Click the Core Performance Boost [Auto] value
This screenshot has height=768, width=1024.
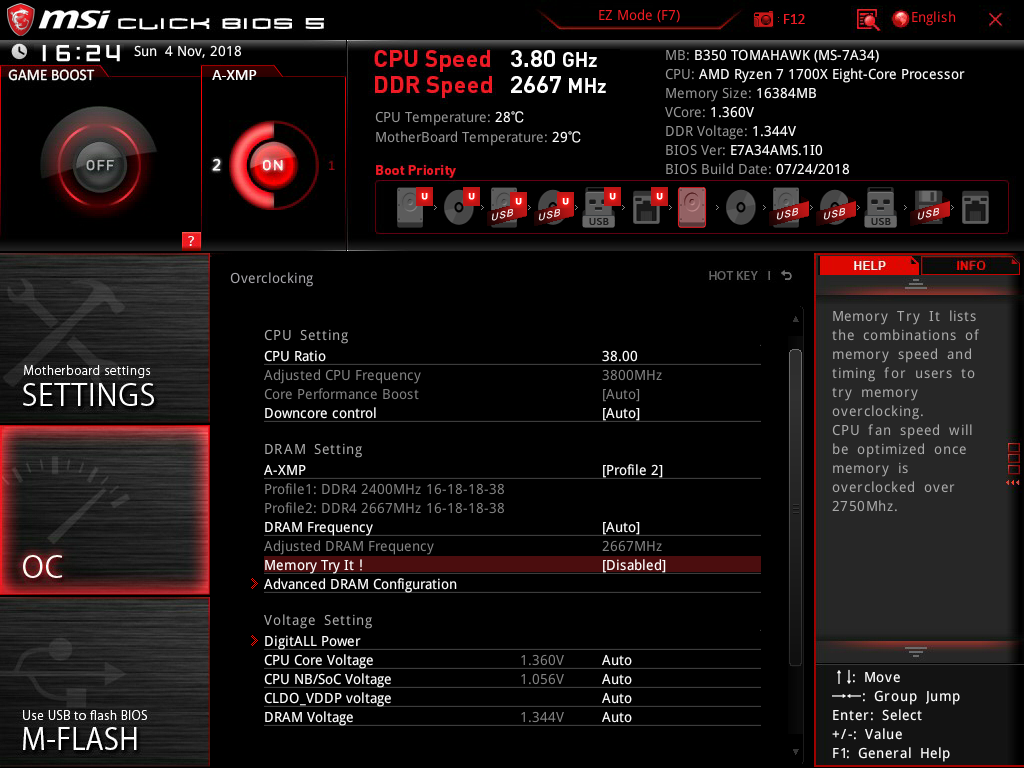[x=620, y=394]
